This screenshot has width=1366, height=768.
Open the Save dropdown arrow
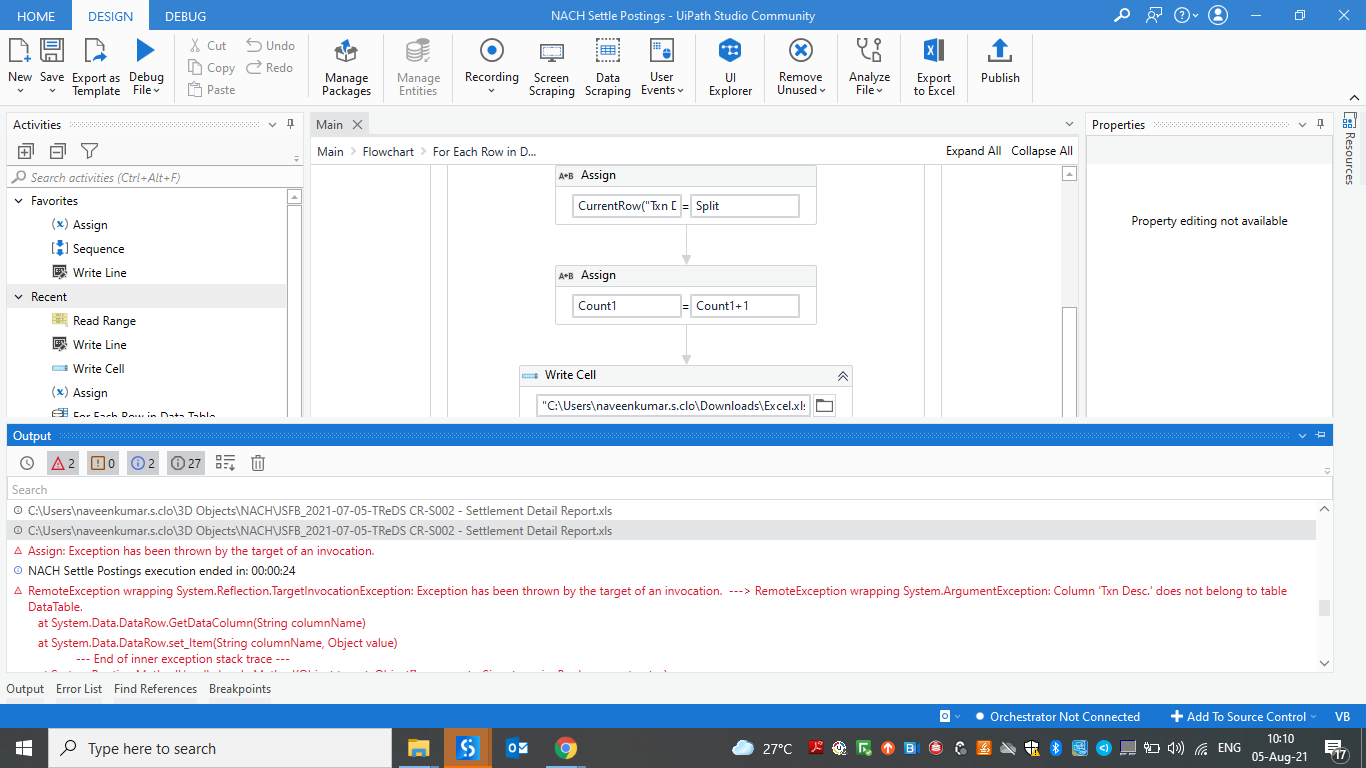52,91
